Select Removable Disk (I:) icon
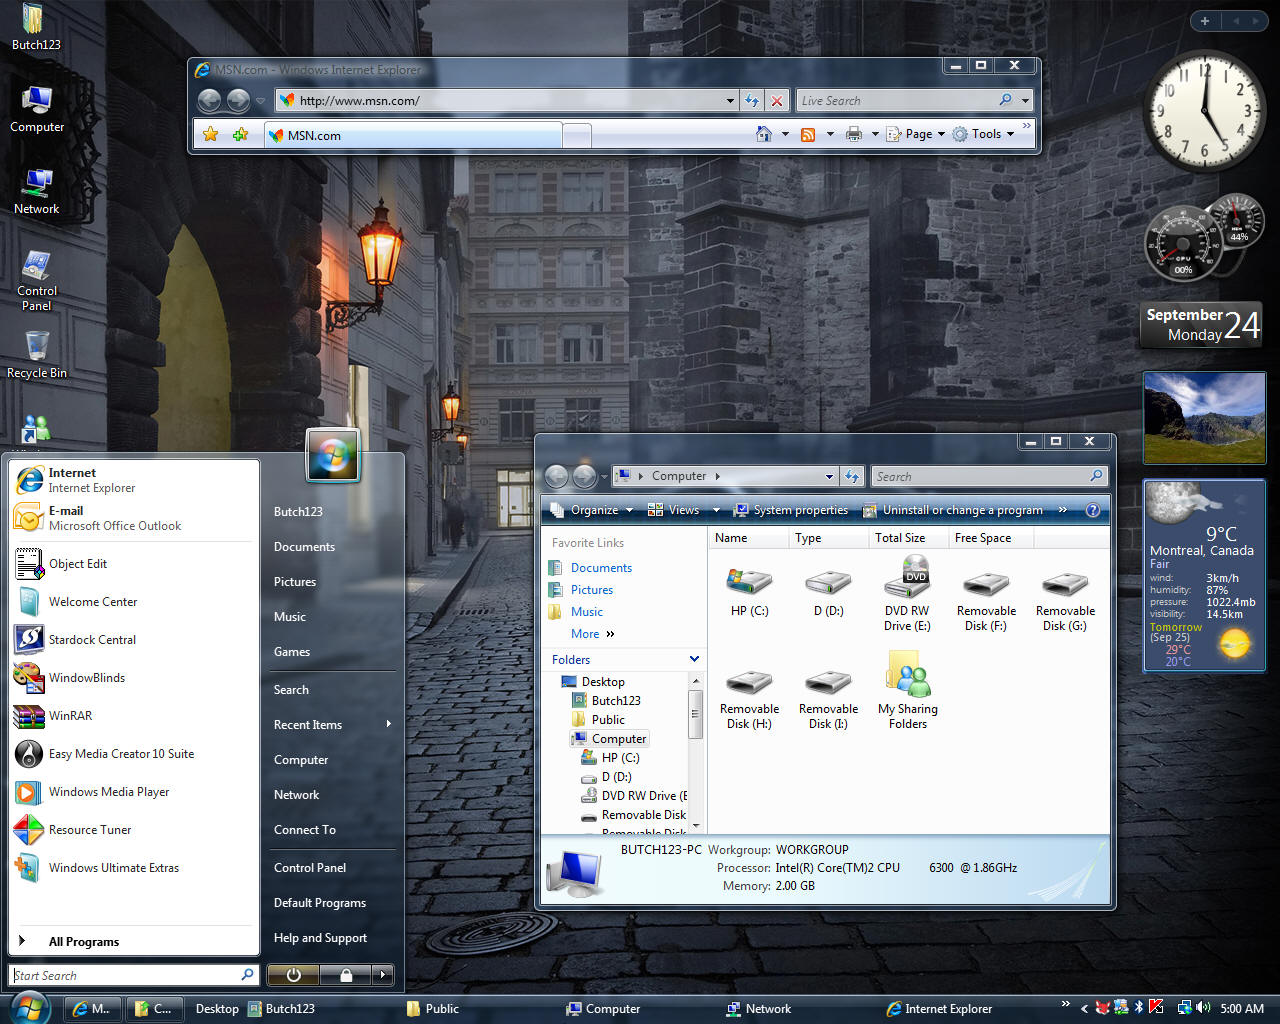This screenshot has height=1024, width=1280. [x=828, y=697]
